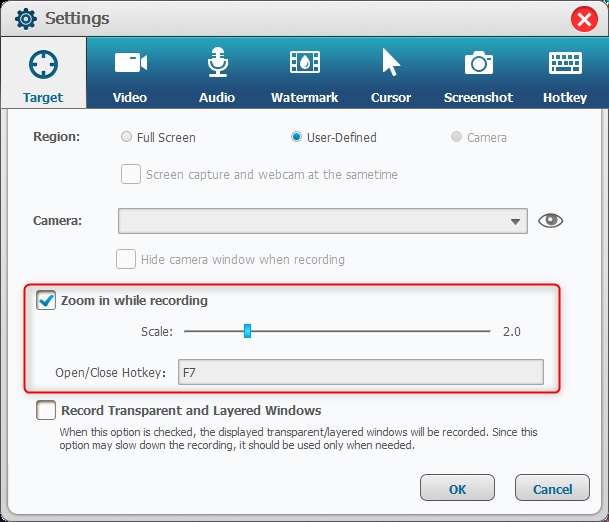Switch to the Watermark tab label
Image resolution: width=609 pixels, height=522 pixels.
[304, 97]
